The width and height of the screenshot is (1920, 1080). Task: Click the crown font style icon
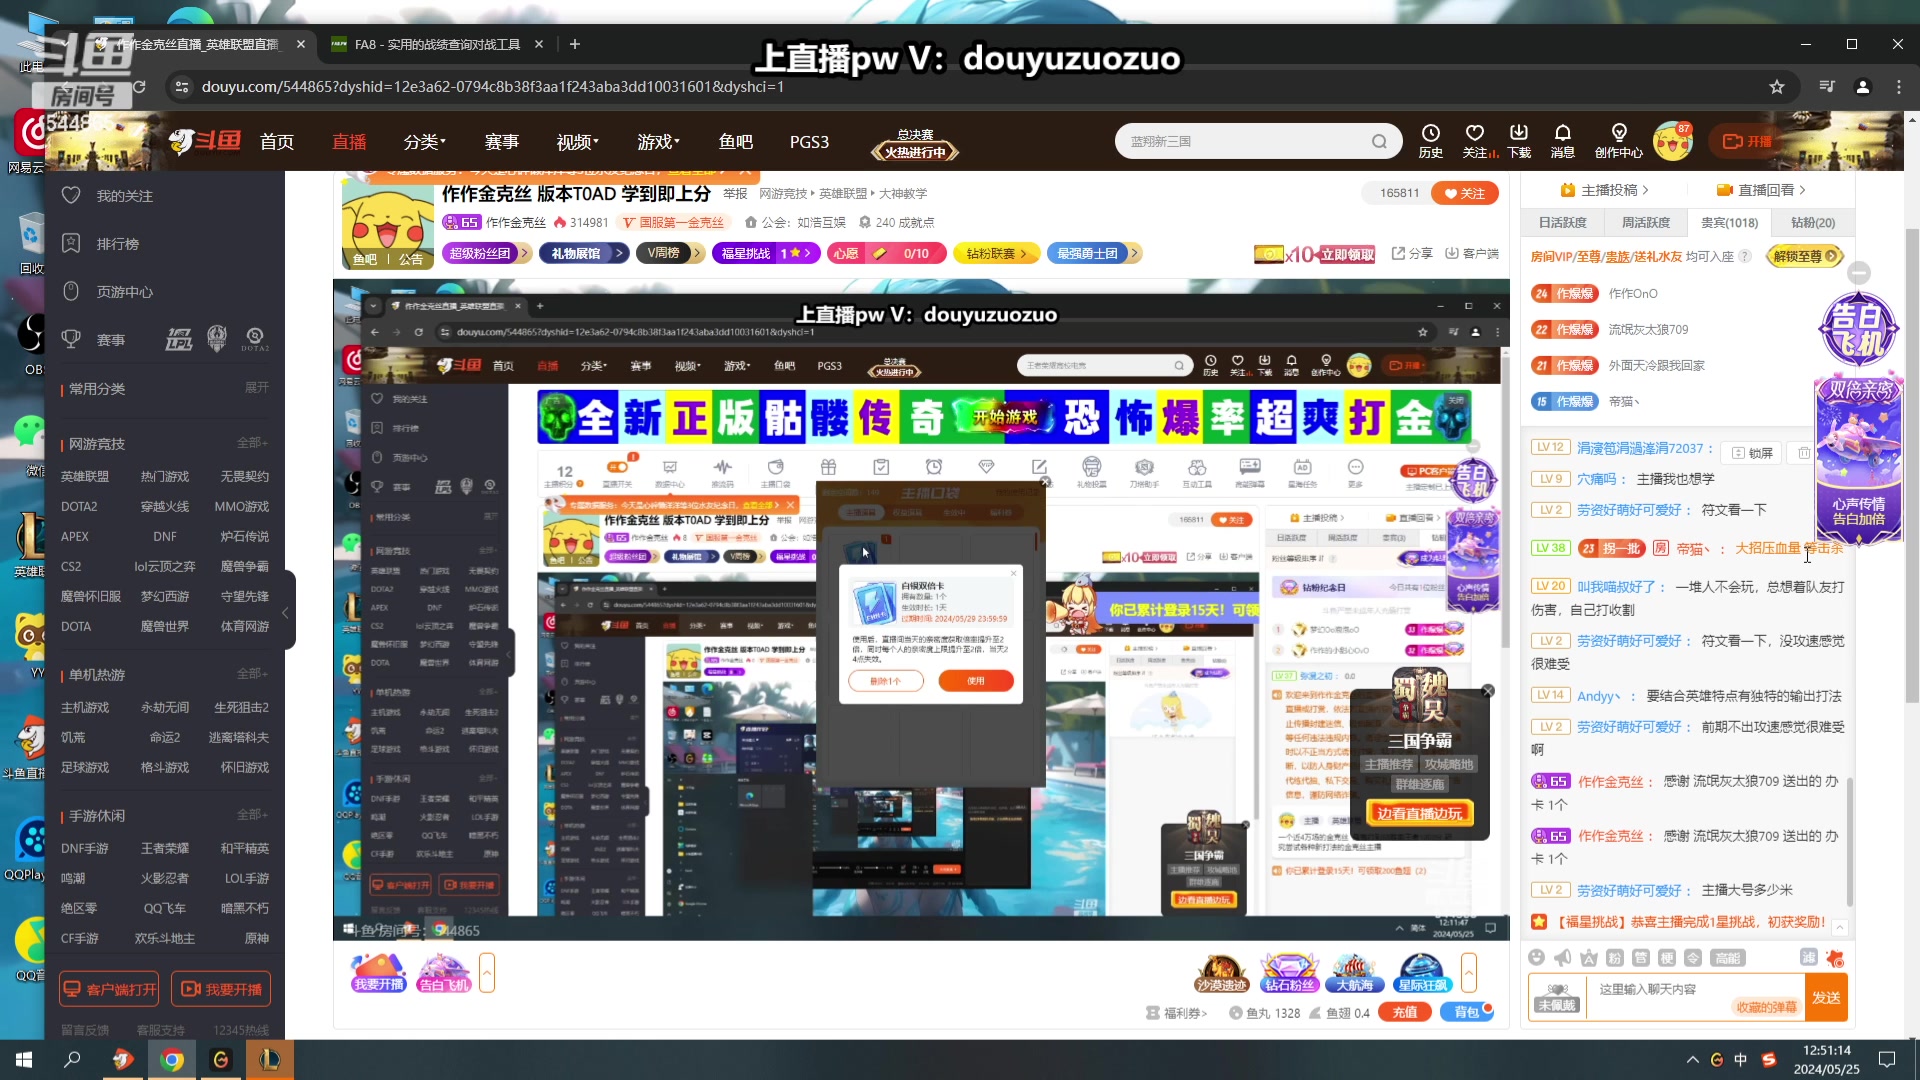(1589, 957)
